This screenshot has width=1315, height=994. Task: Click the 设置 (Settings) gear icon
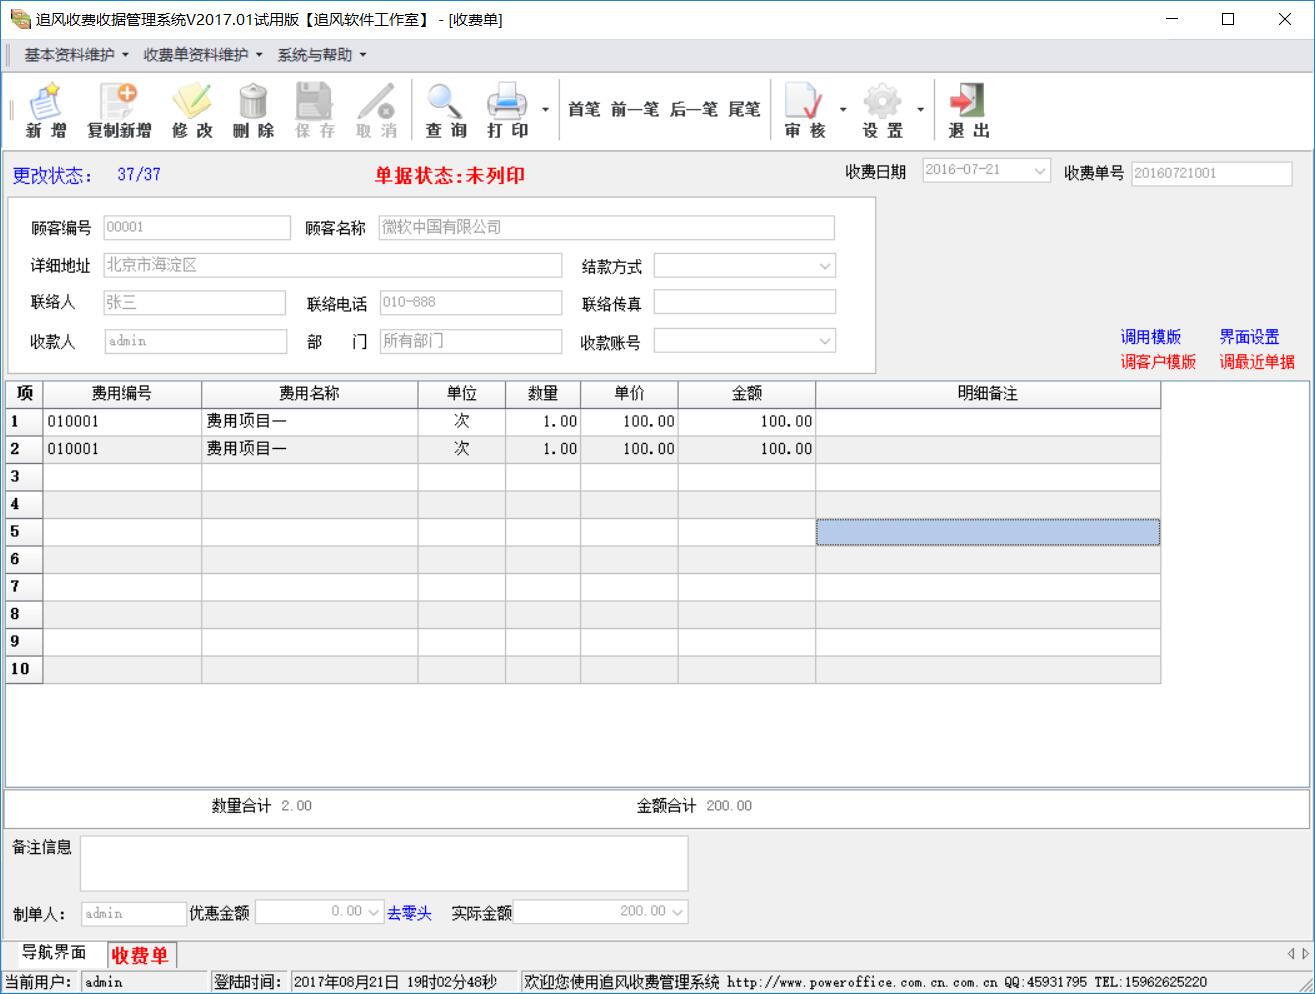pyautogui.click(x=882, y=110)
